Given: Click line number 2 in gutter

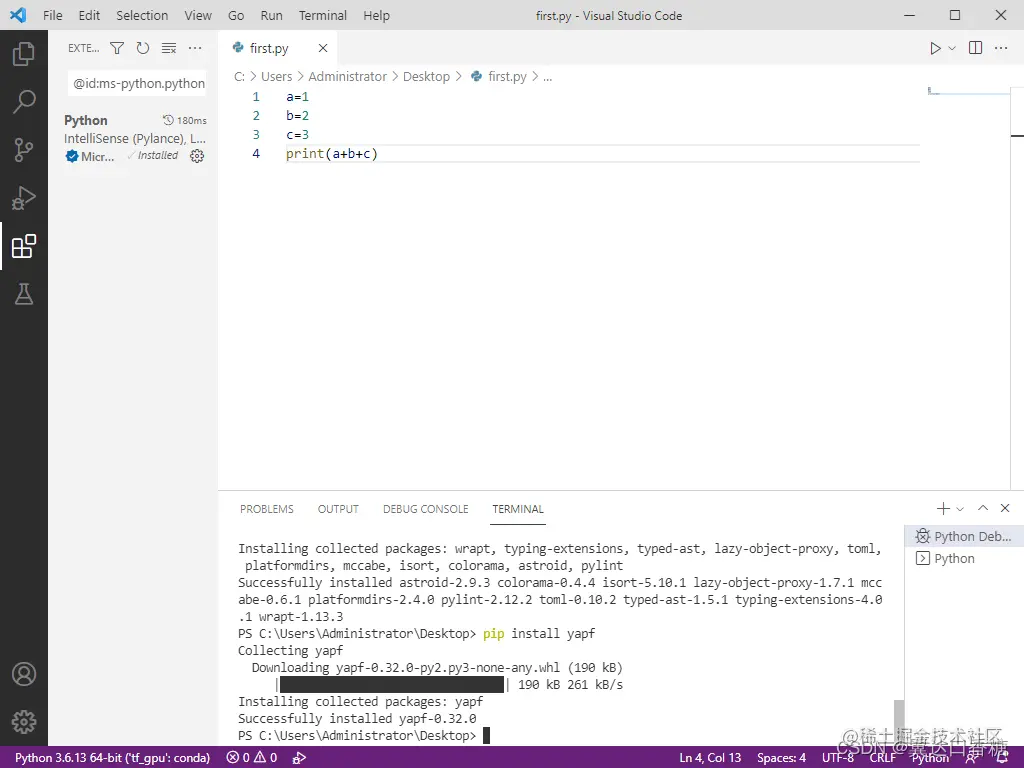Looking at the screenshot, I should point(256,116).
